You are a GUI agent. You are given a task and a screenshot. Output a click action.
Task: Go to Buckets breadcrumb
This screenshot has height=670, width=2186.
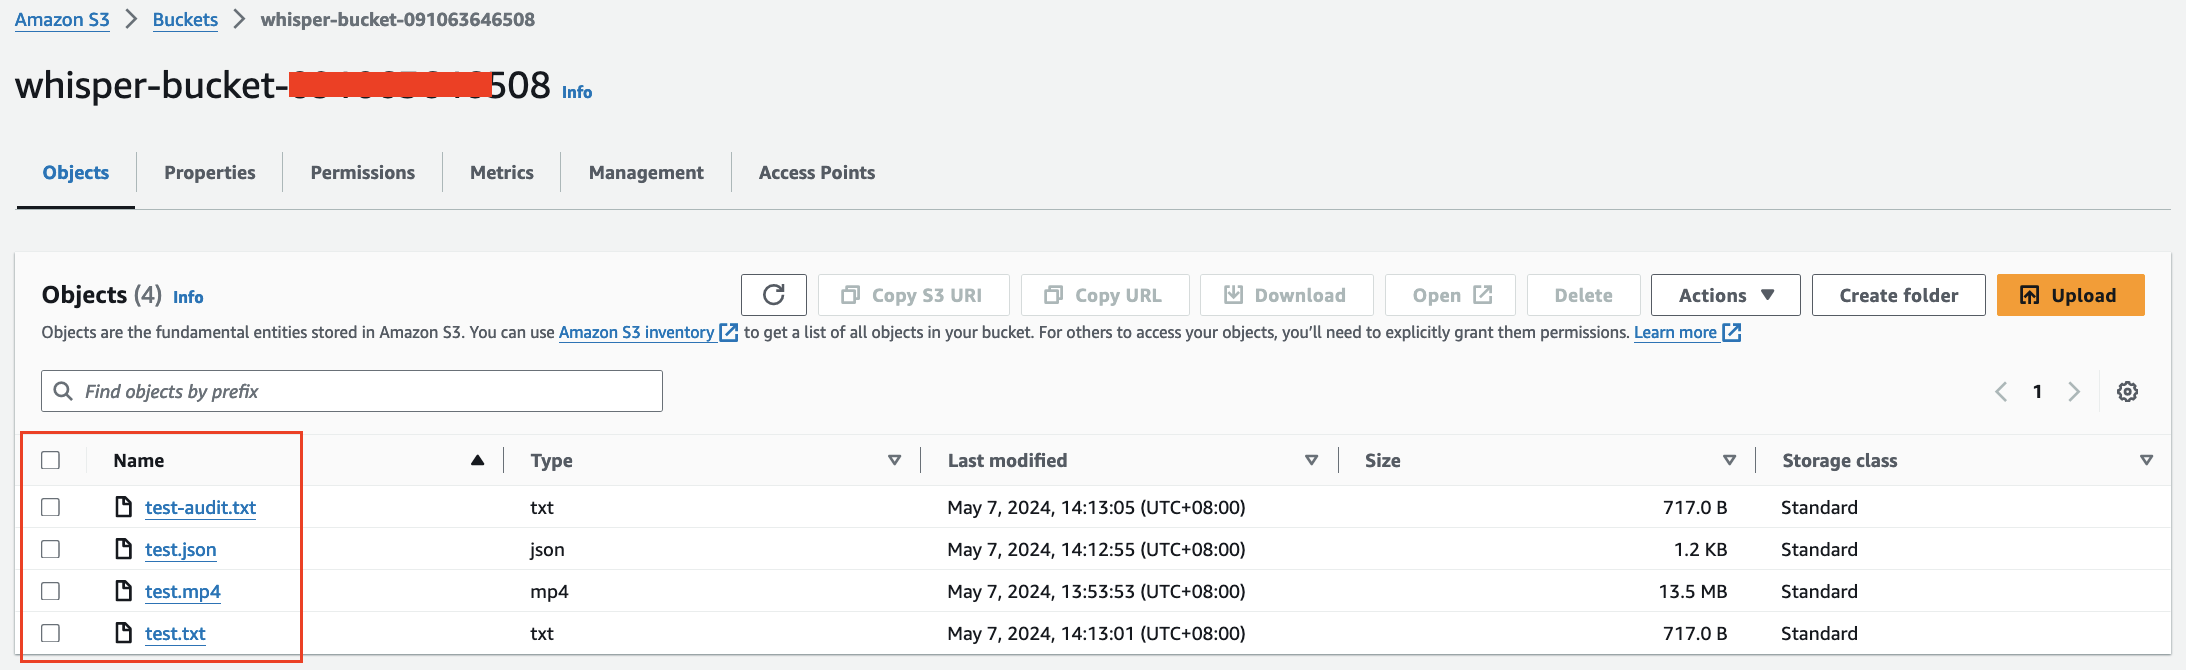[x=185, y=19]
